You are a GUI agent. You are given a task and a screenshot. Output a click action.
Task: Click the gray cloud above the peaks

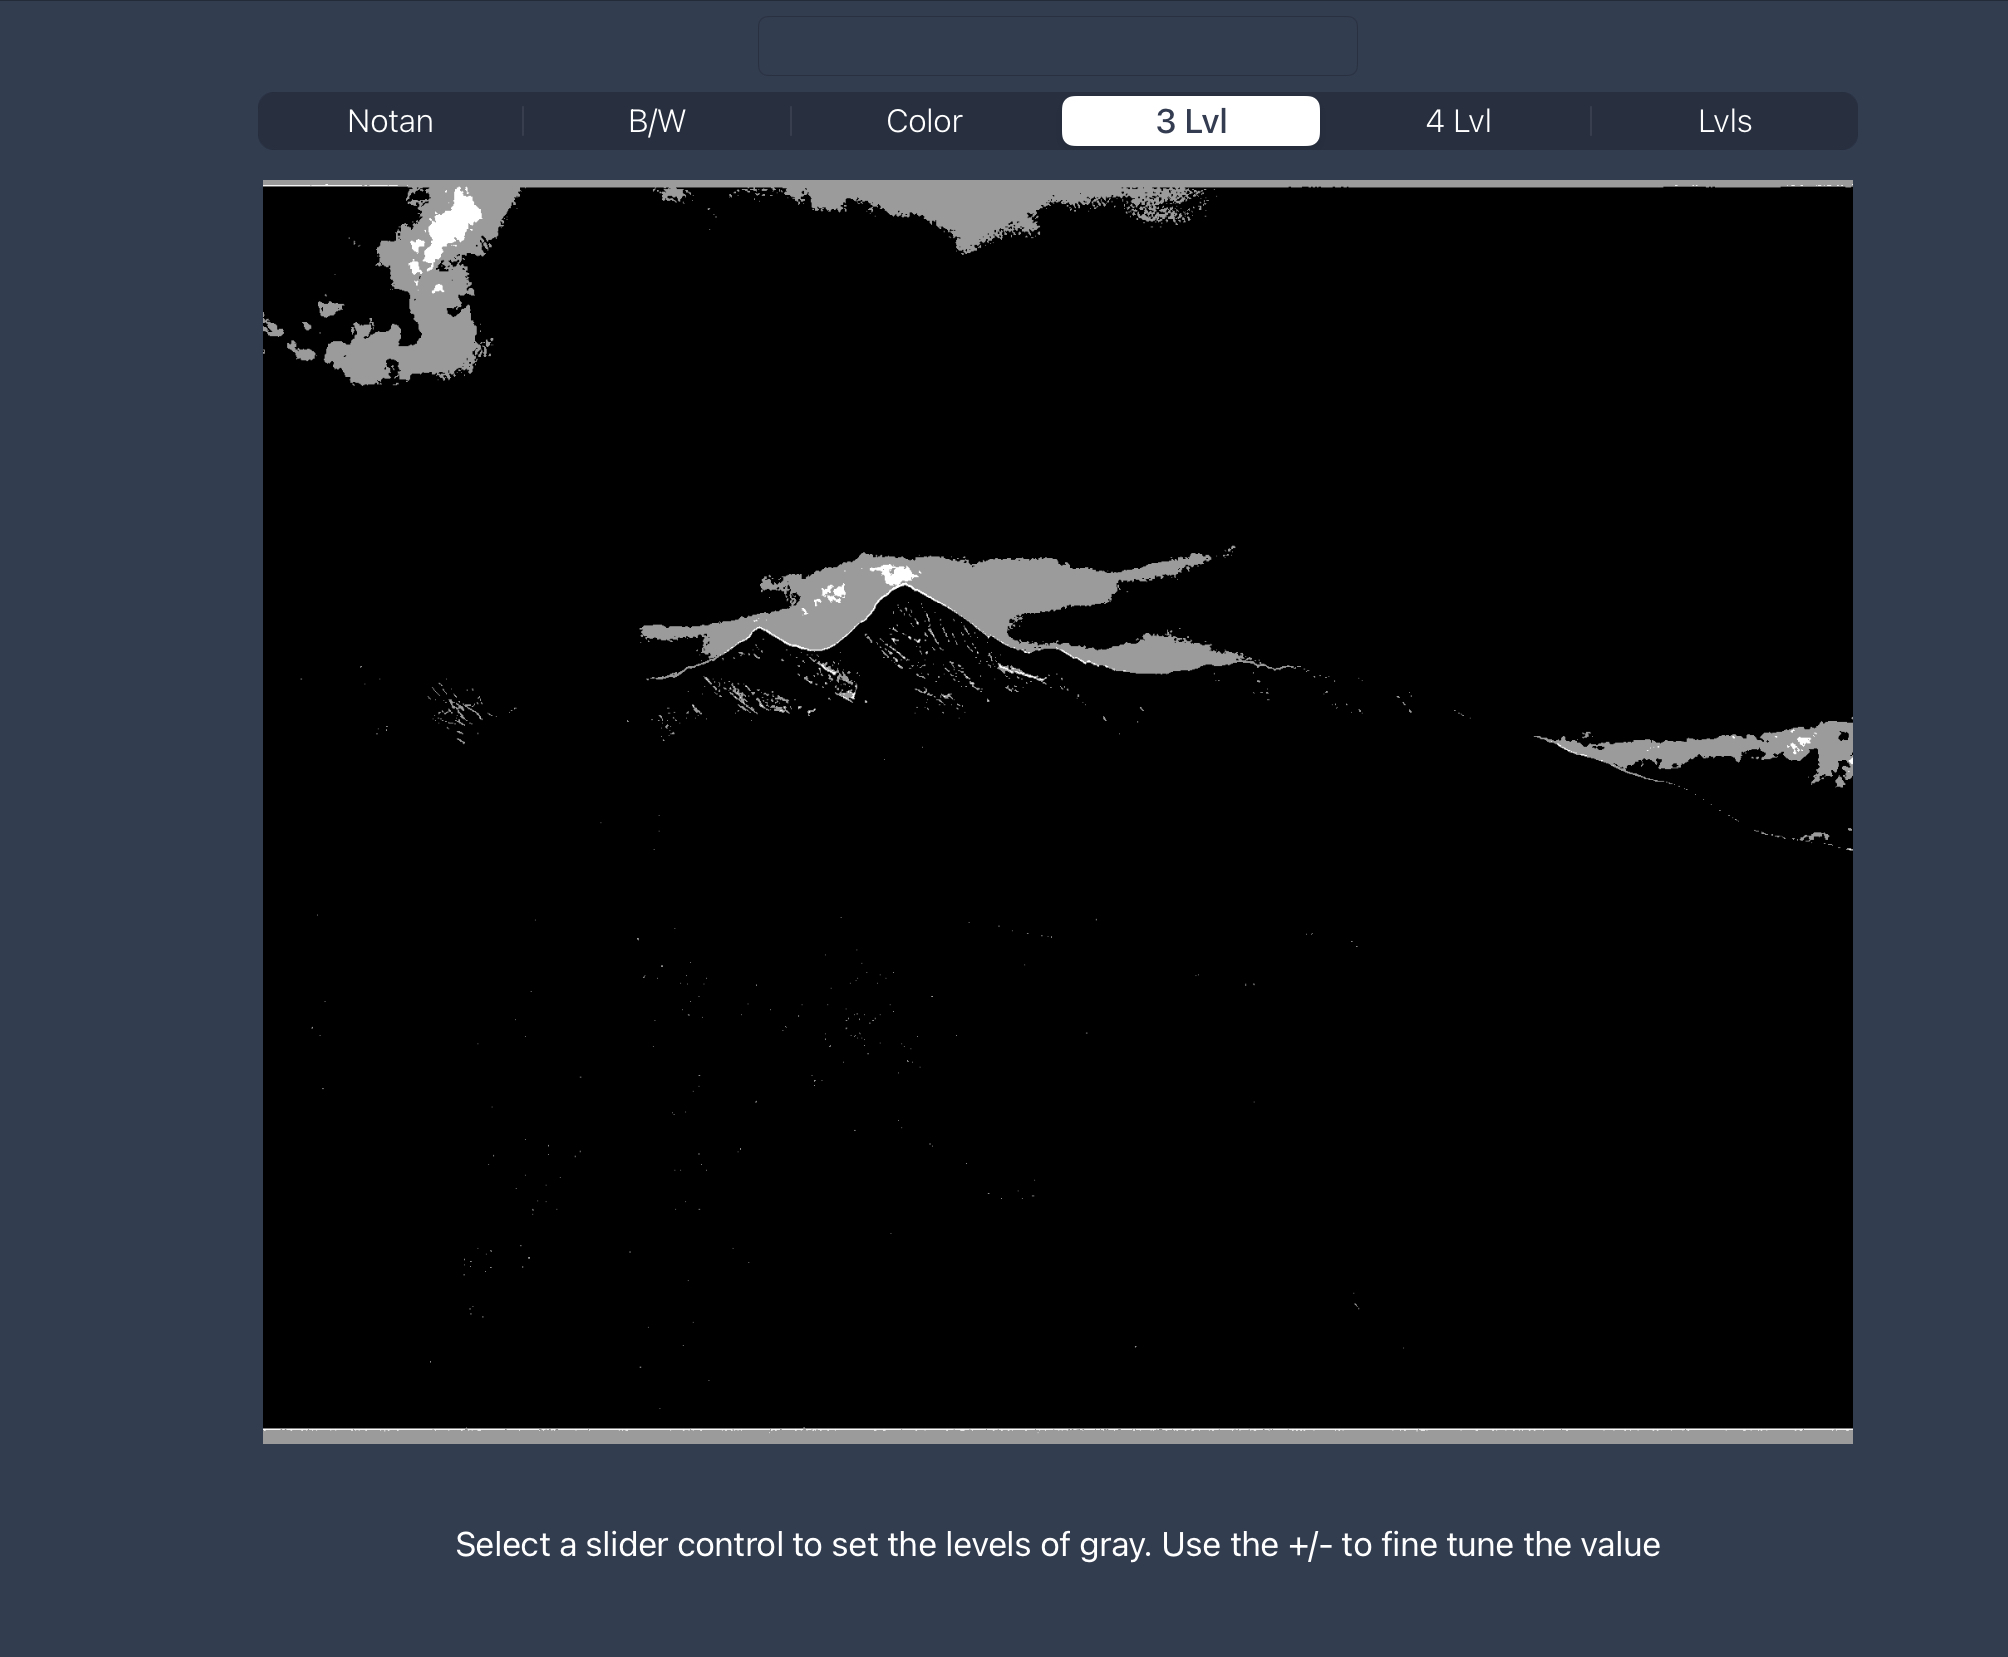point(1000,590)
